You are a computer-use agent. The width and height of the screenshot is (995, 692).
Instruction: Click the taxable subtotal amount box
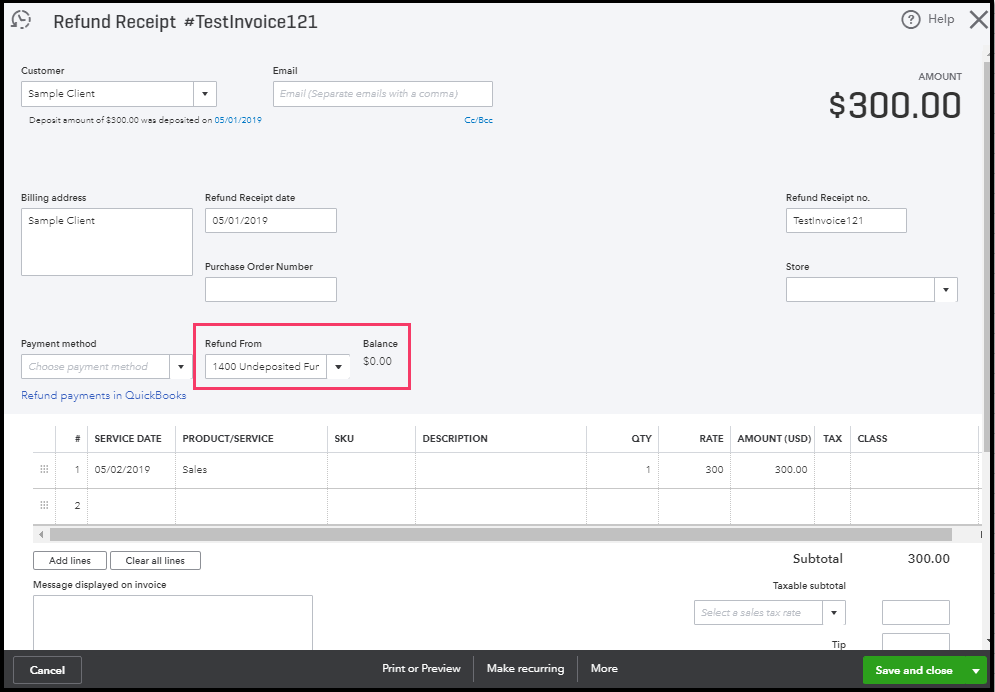916,613
